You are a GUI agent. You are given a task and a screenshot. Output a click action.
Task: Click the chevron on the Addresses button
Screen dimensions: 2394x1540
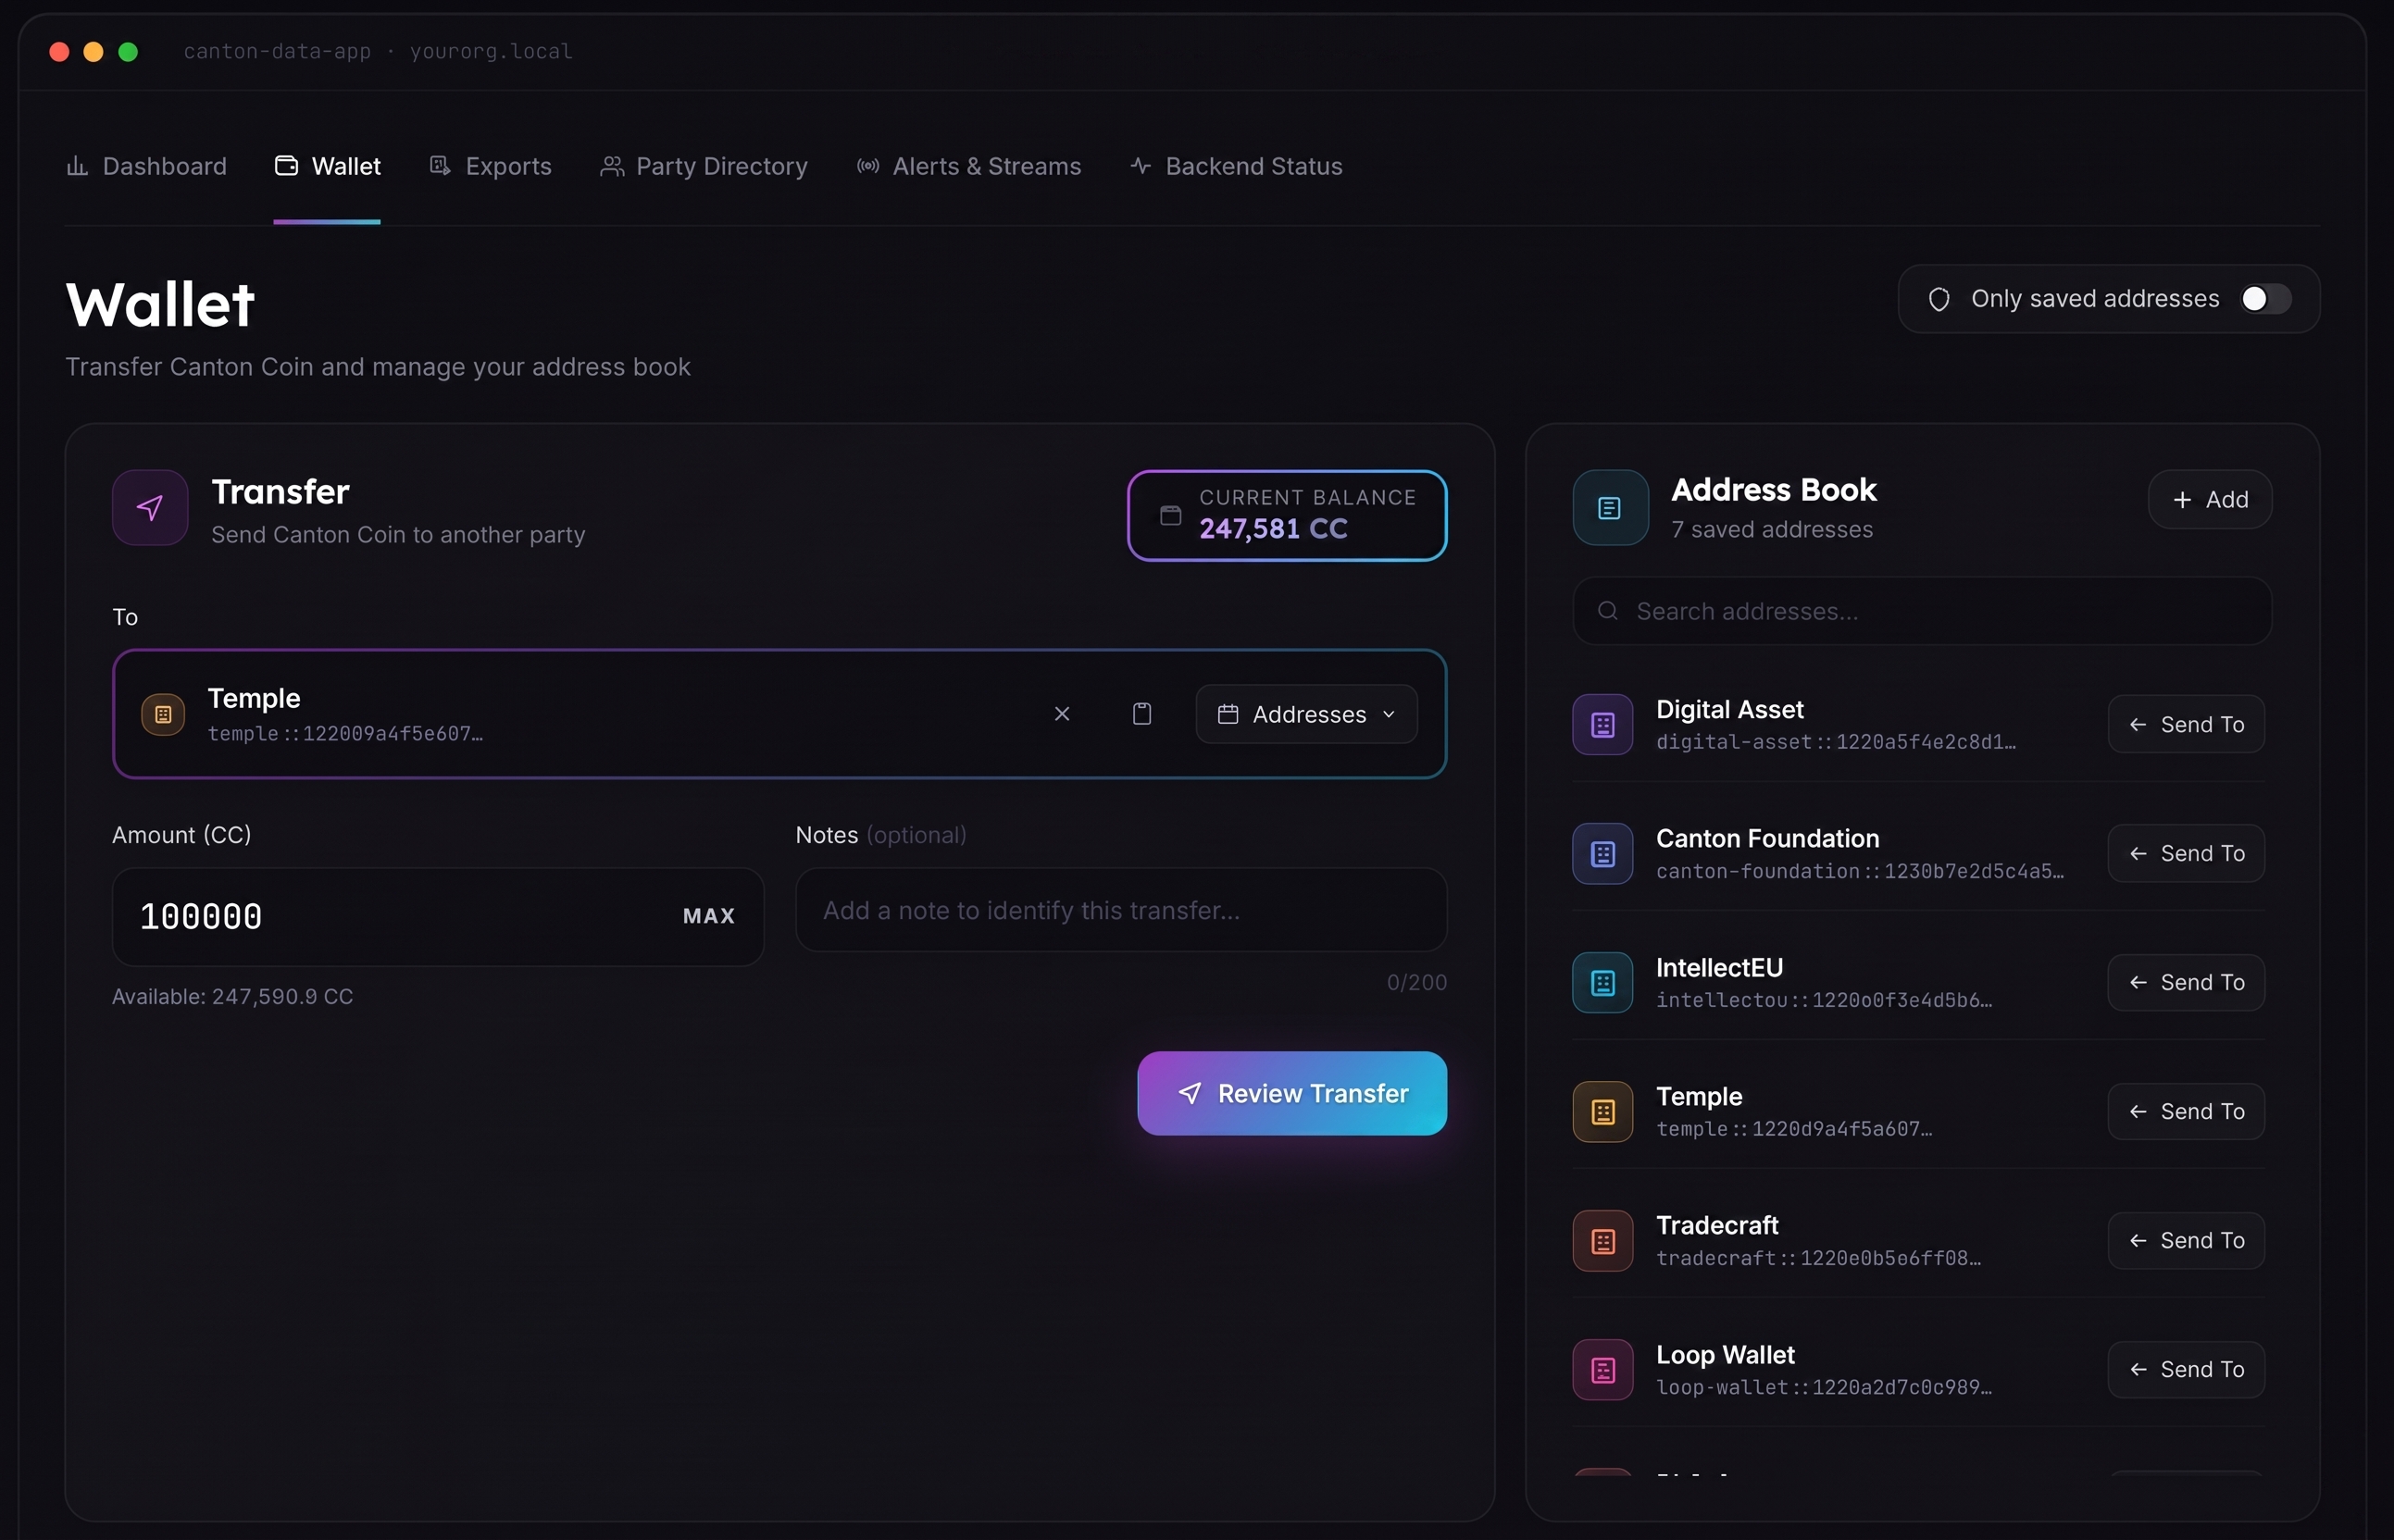[1389, 714]
